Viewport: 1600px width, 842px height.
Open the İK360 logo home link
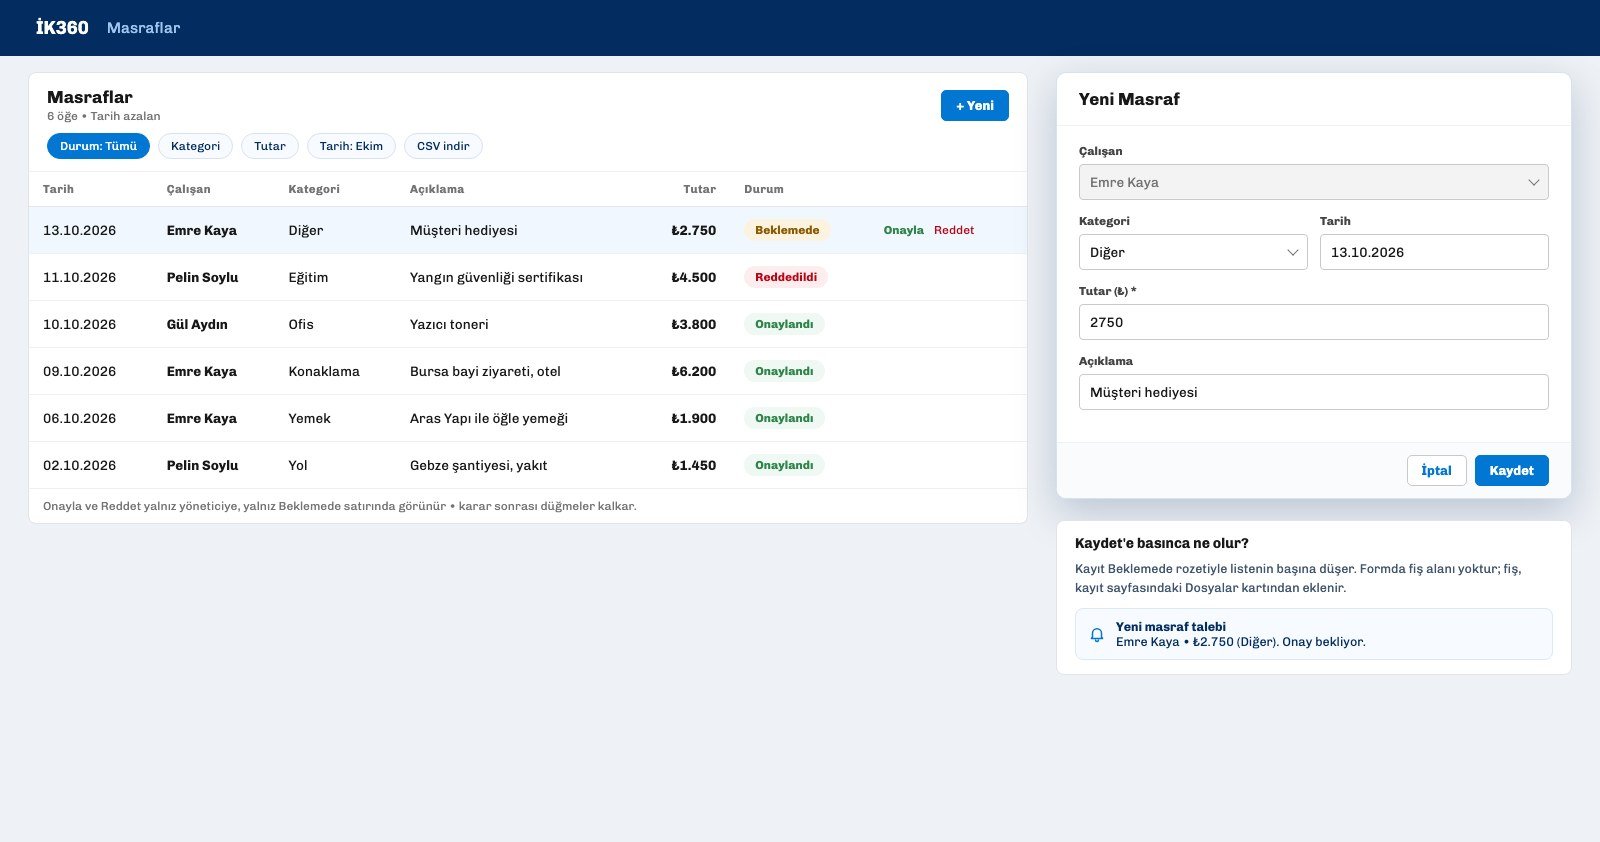(62, 28)
